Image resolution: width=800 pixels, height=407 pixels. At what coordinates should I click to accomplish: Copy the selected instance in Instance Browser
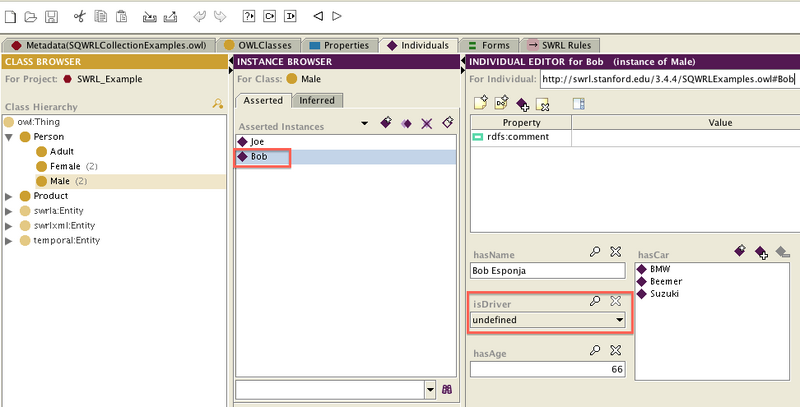406,123
